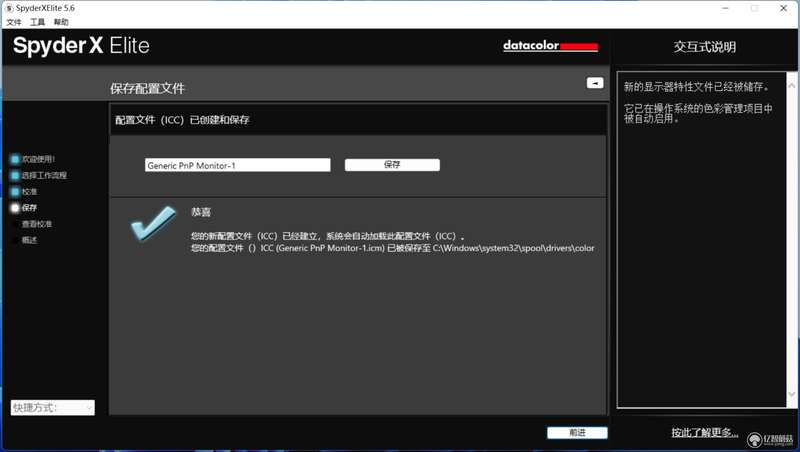Viewport: 800px width, 452px height.
Task: Close the SpyderXElite window
Action: 784,8
